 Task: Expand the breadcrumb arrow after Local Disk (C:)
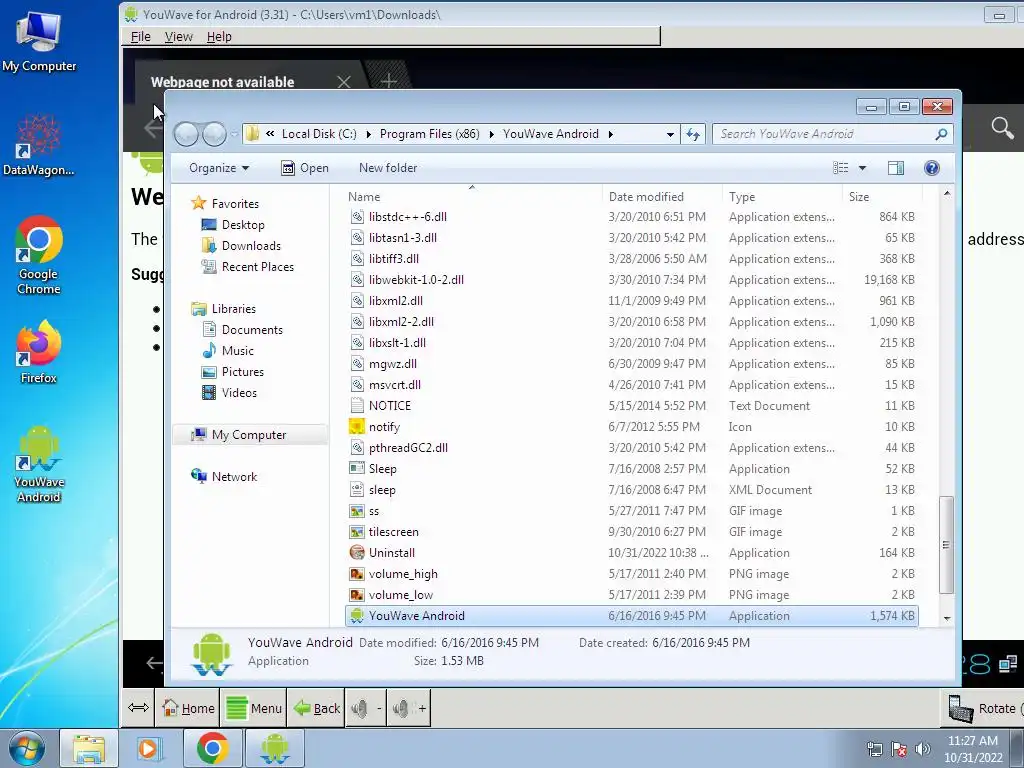[x=368, y=135]
